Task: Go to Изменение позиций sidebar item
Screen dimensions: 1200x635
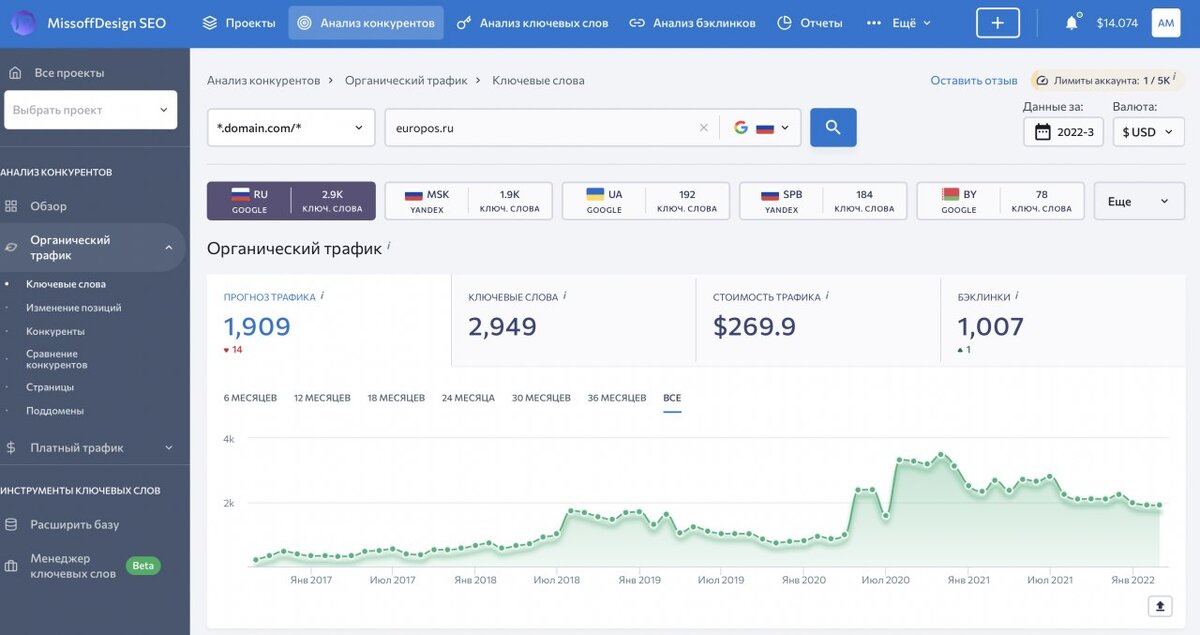Action: coord(74,308)
